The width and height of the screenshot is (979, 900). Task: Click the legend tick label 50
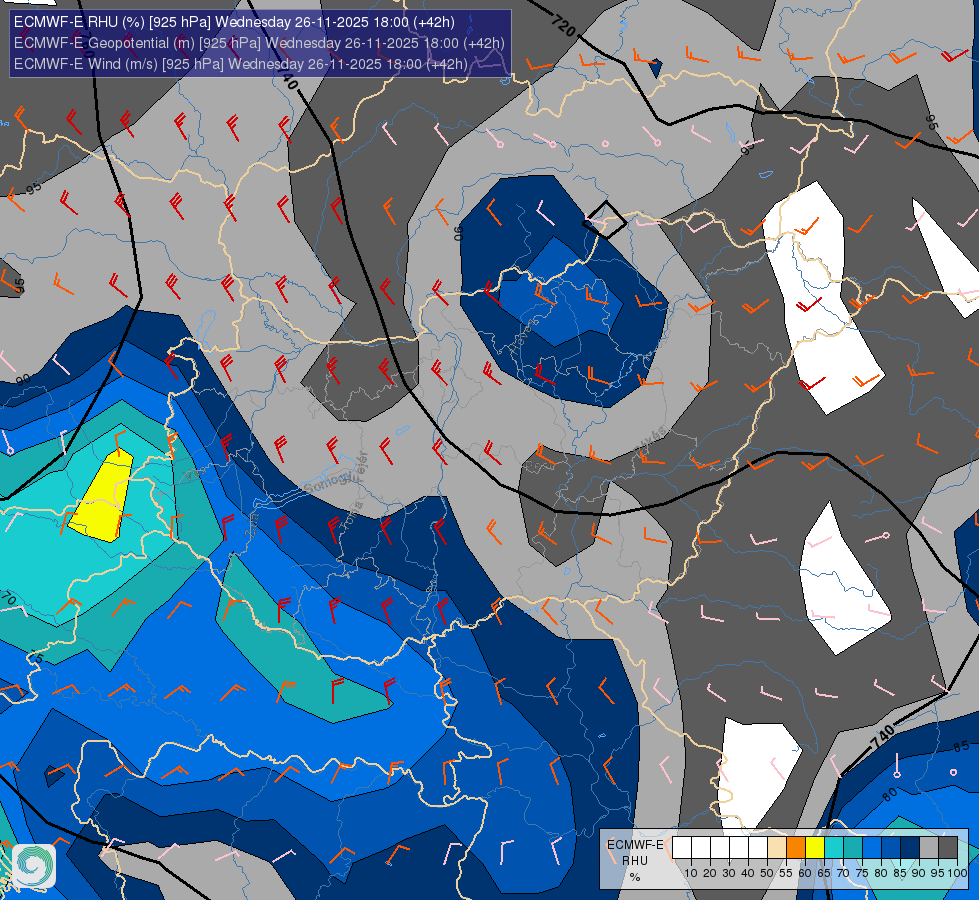pos(767,873)
